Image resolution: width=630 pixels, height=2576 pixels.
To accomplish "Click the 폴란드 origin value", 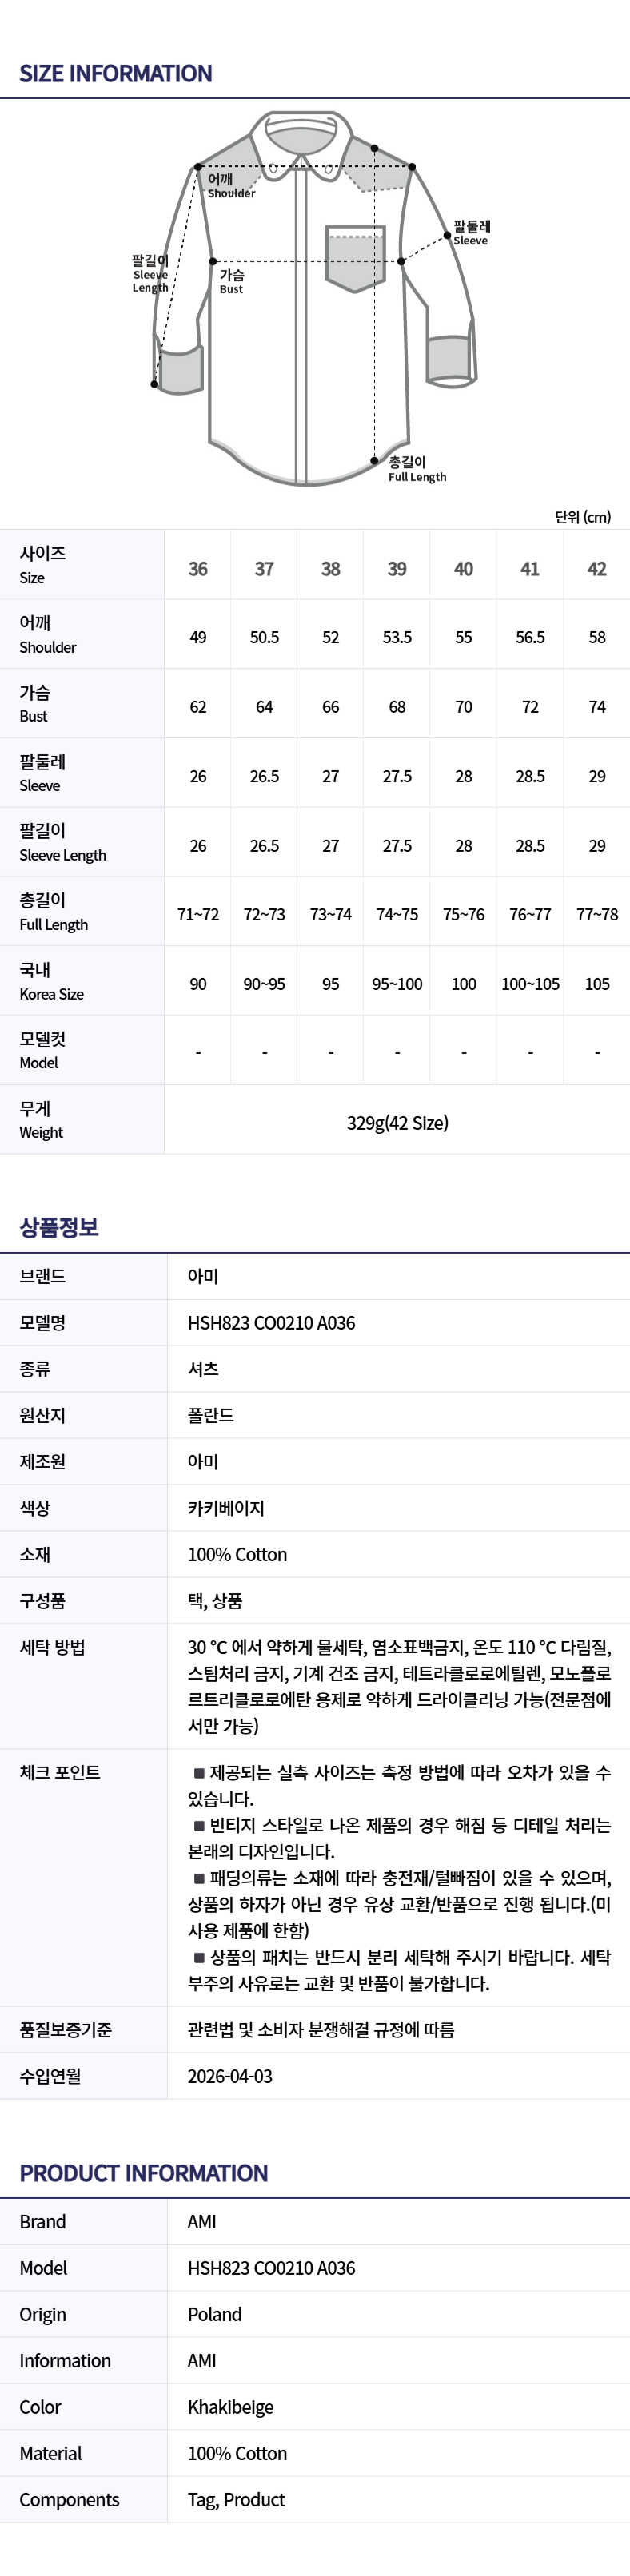I will [x=210, y=1415].
